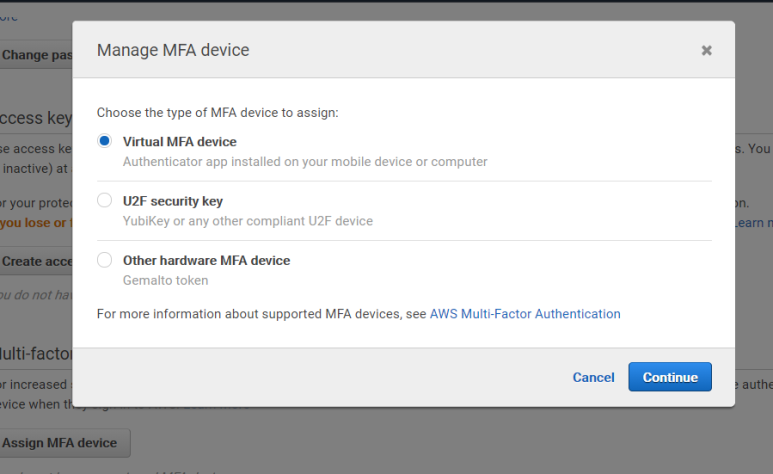
Task: Click Assign MFA device button behind dialog
Action: pos(63,443)
